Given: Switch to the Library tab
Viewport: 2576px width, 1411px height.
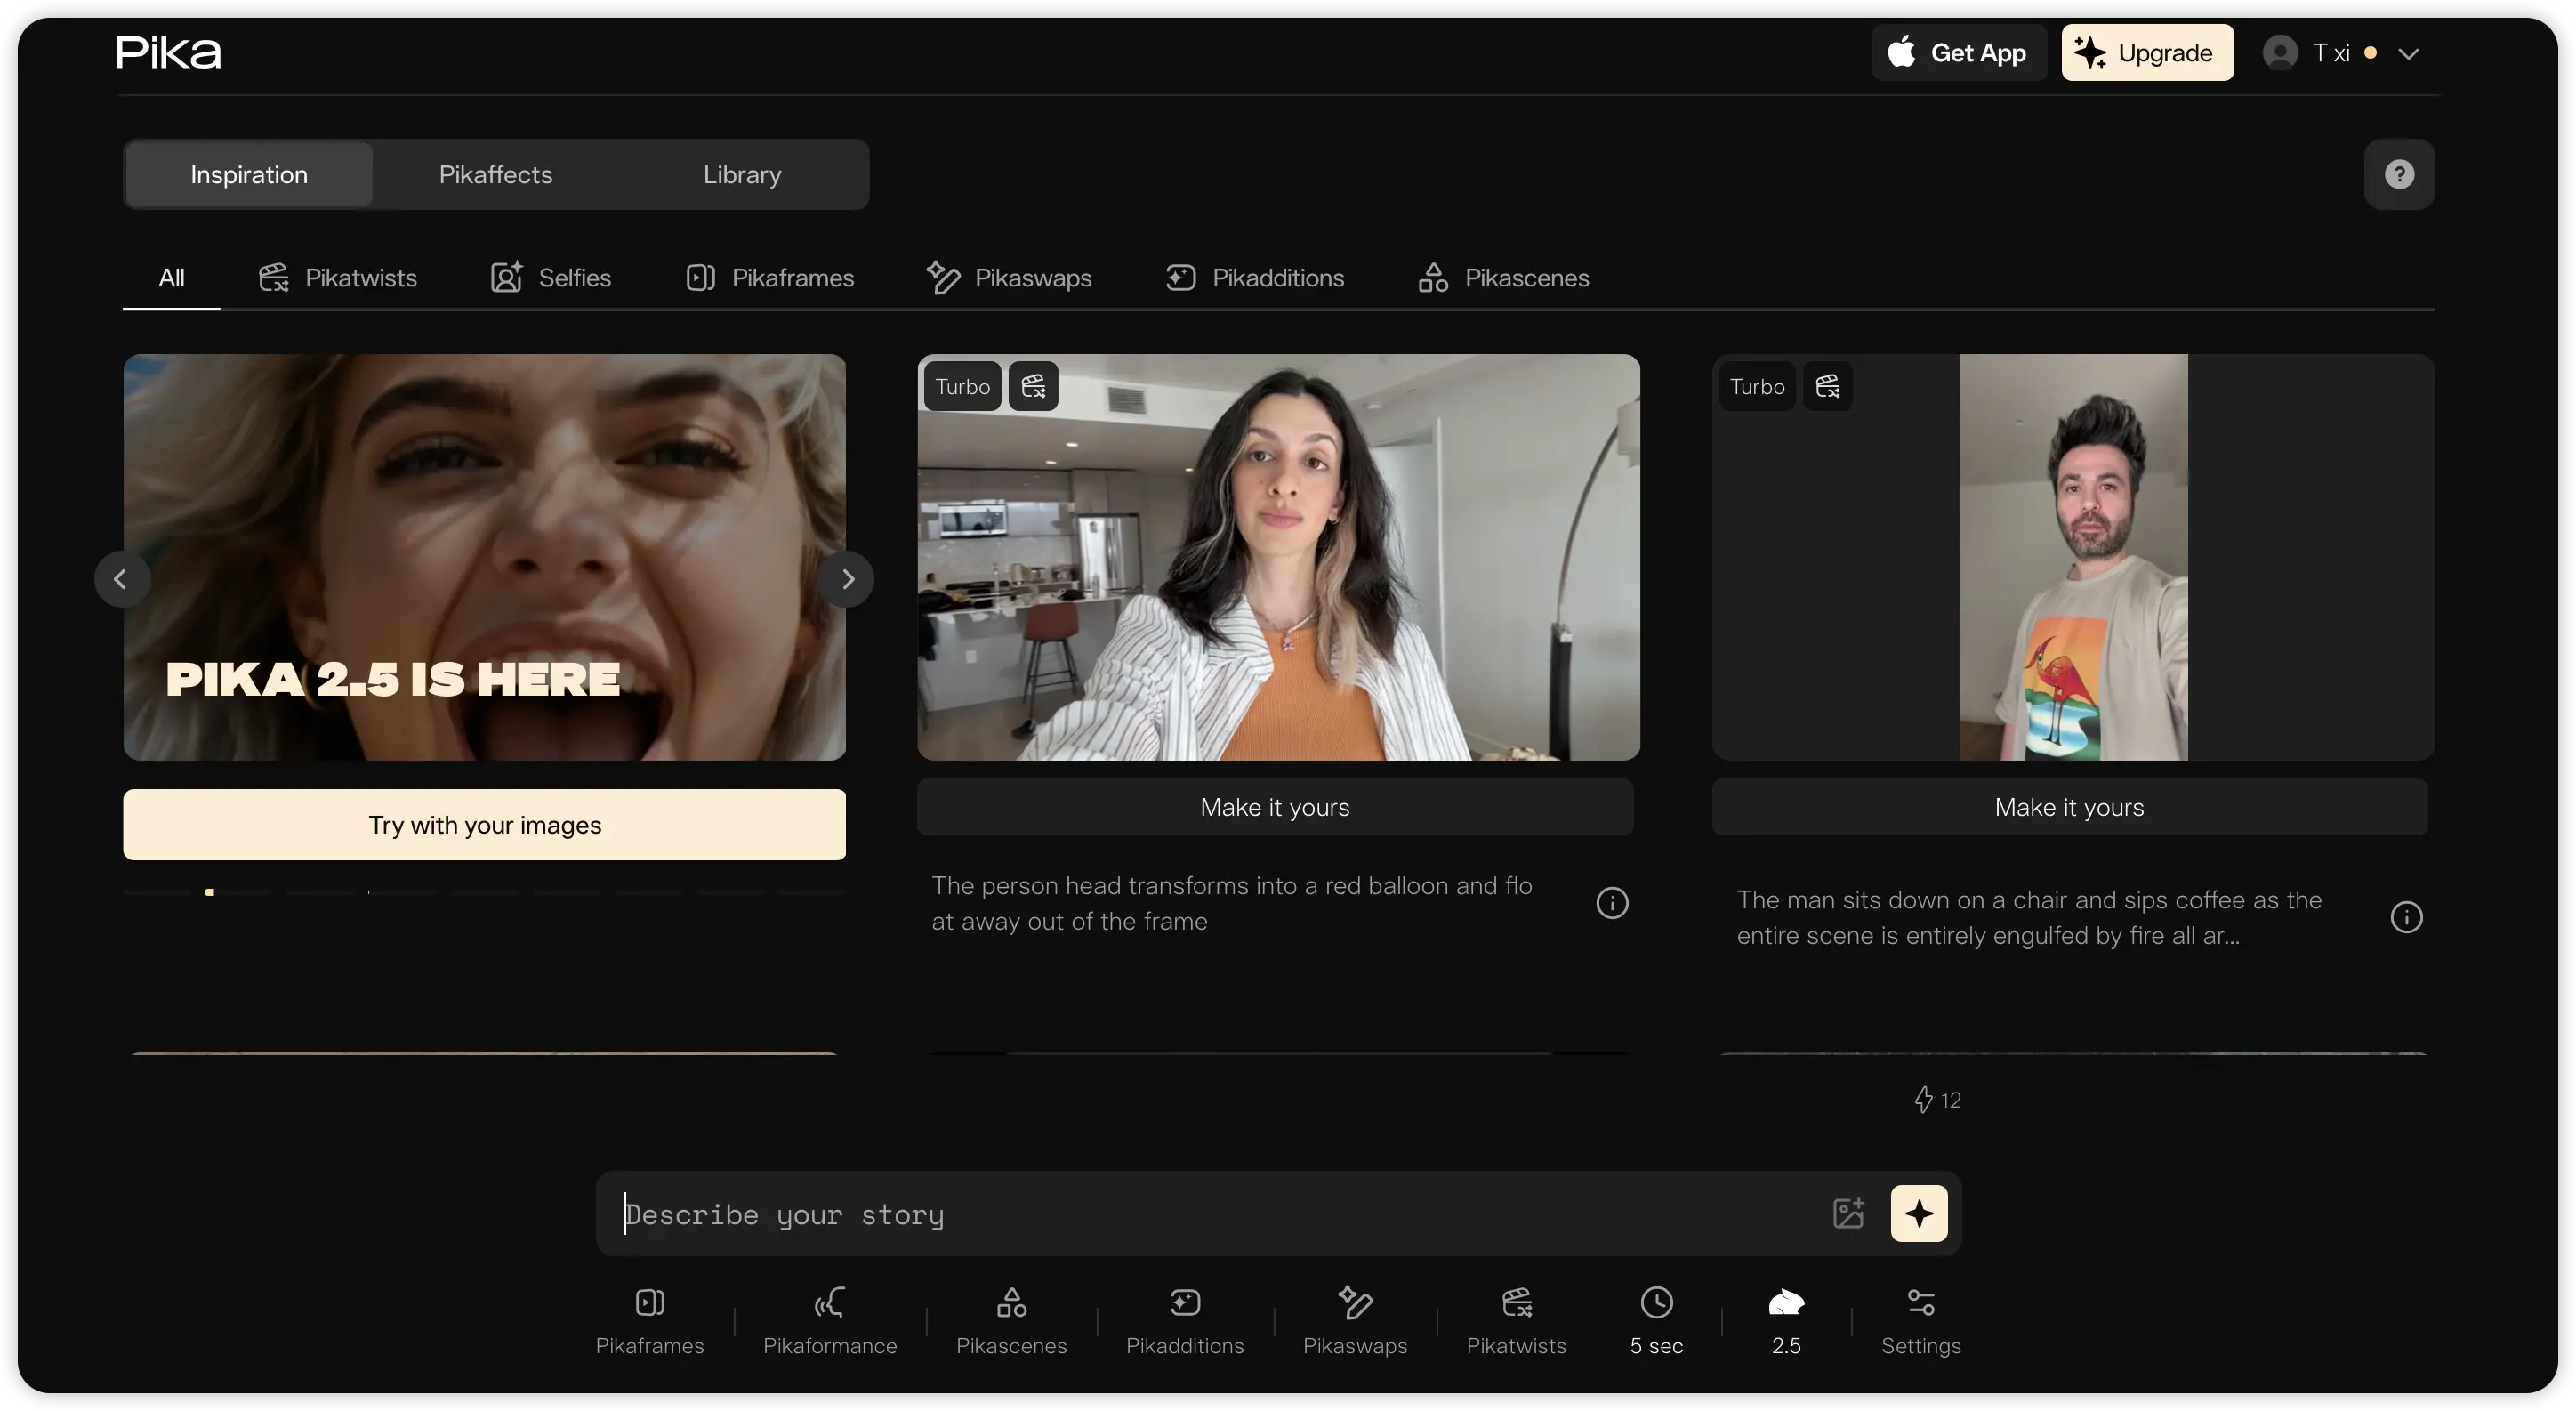Looking at the screenshot, I should (742, 174).
